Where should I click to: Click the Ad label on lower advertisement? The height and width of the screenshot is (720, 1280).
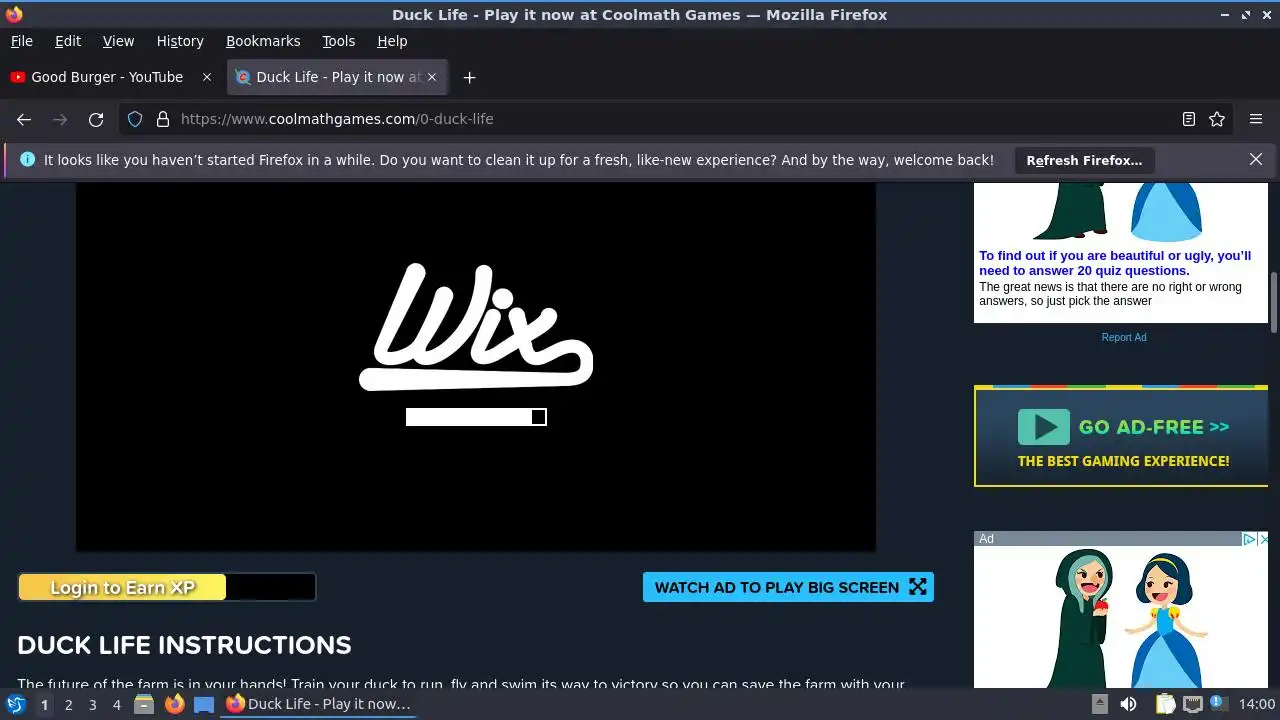pos(986,539)
